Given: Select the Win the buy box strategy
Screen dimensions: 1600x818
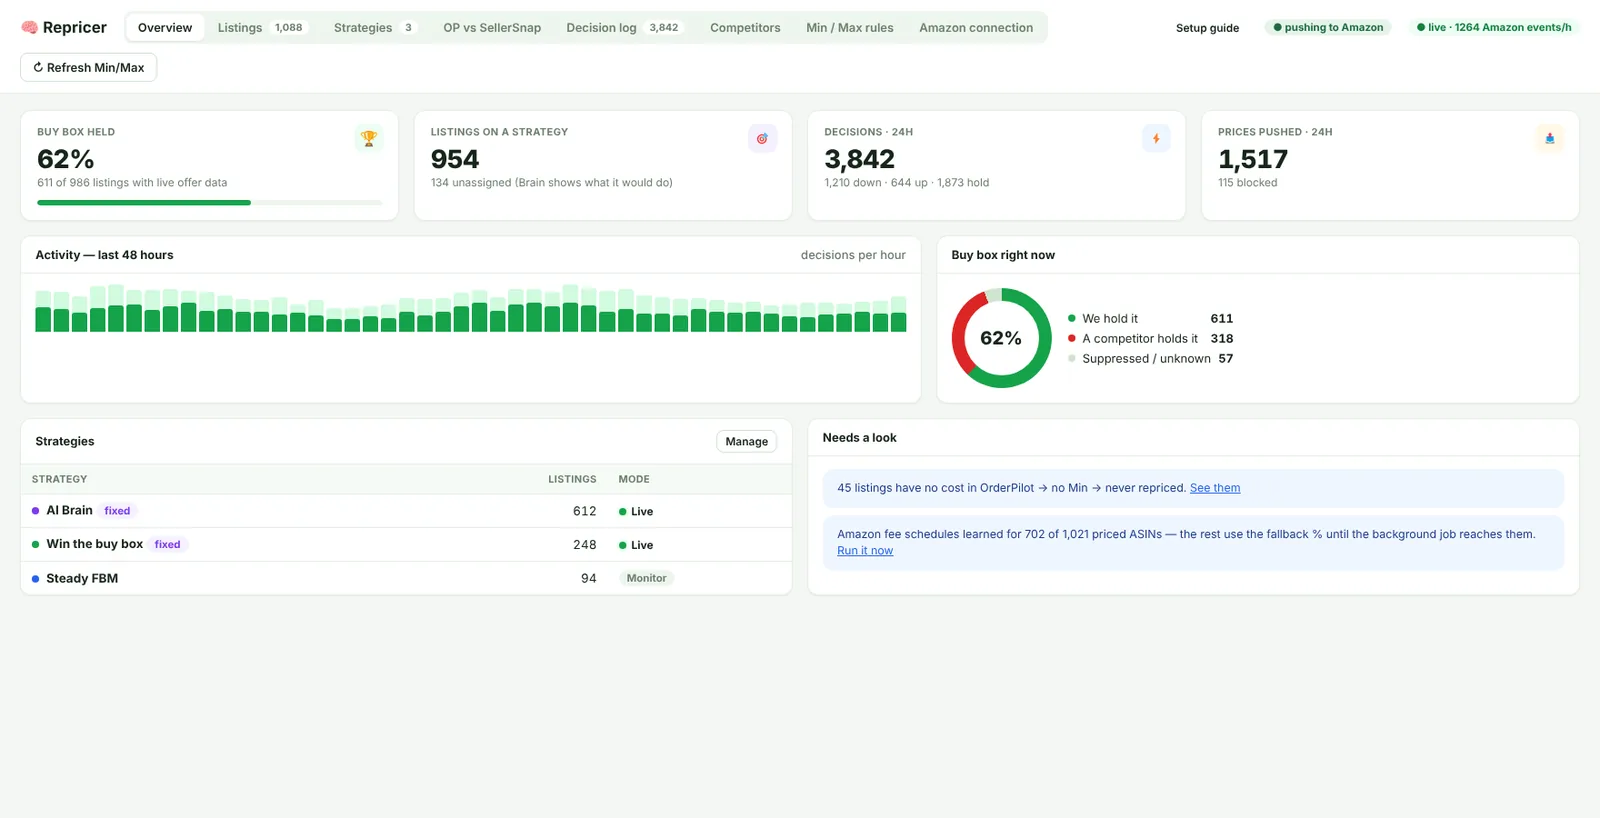Looking at the screenshot, I should (x=406, y=545).
